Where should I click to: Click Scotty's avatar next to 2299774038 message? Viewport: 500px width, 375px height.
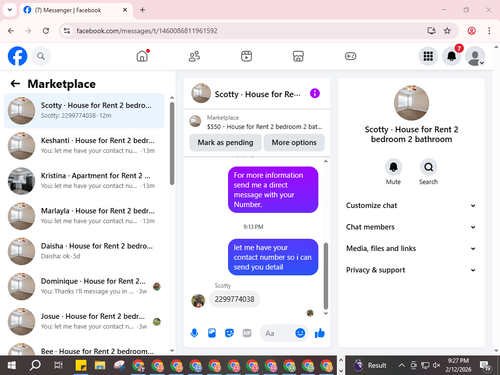(x=198, y=301)
